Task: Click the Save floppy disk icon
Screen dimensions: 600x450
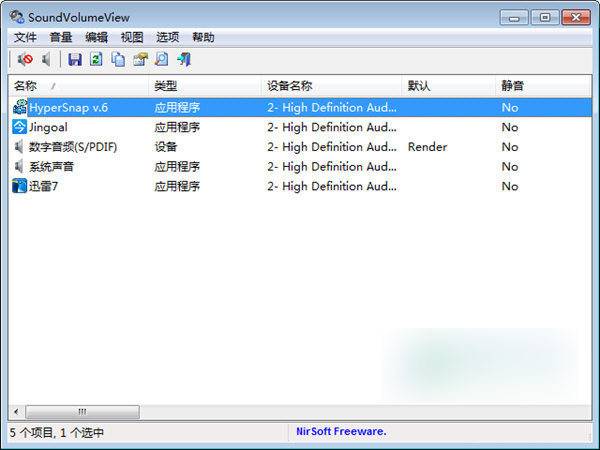Action: coord(75,59)
